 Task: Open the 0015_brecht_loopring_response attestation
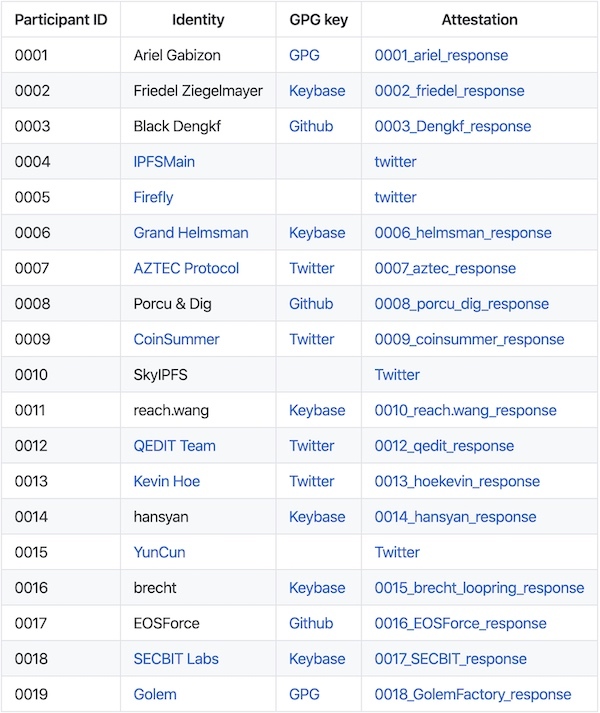click(479, 587)
